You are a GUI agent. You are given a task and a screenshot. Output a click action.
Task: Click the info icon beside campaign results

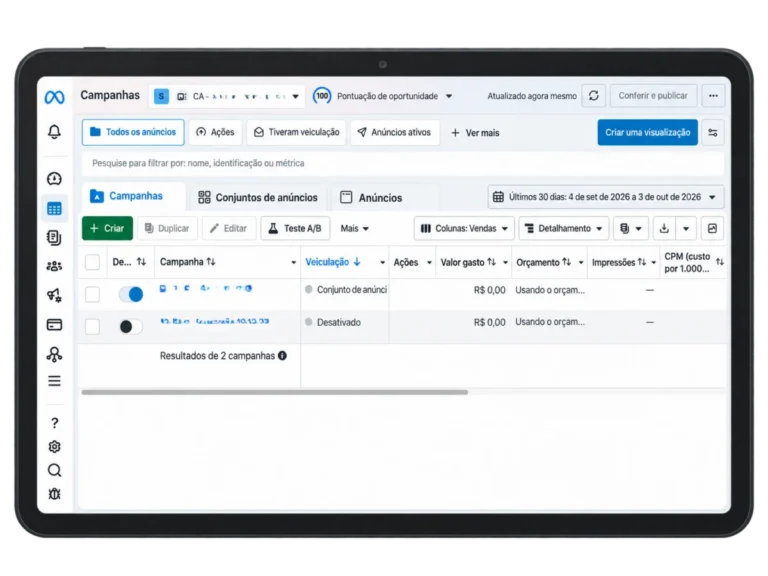tap(283, 356)
